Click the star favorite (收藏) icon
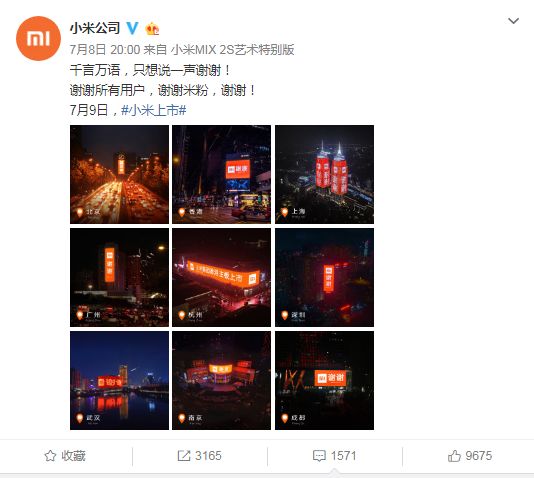The image size is (534, 478). pyautogui.click(x=50, y=456)
